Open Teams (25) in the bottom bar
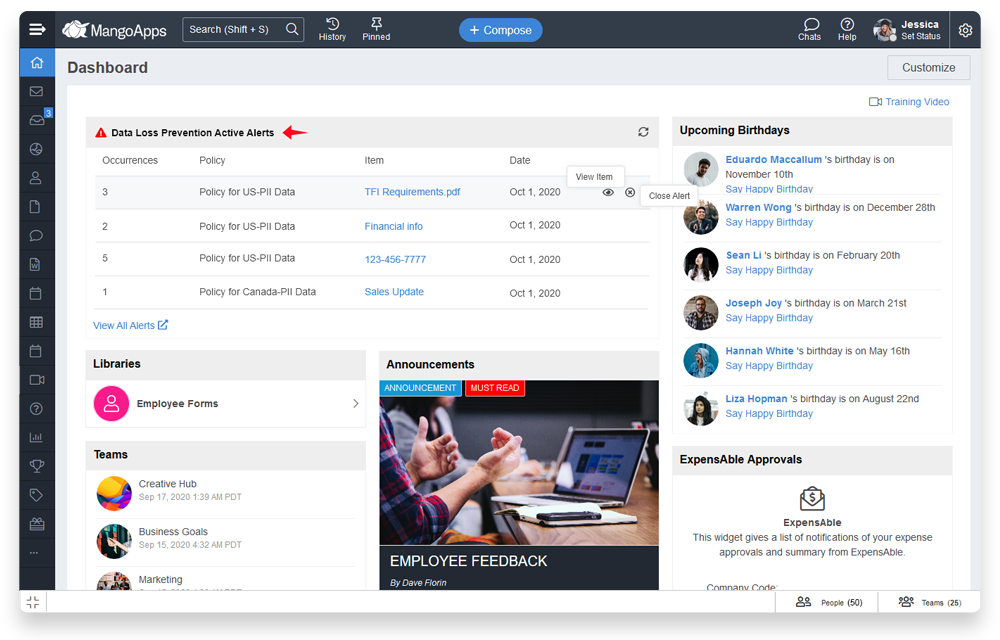The image size is (1000, 640). [929, 602]
